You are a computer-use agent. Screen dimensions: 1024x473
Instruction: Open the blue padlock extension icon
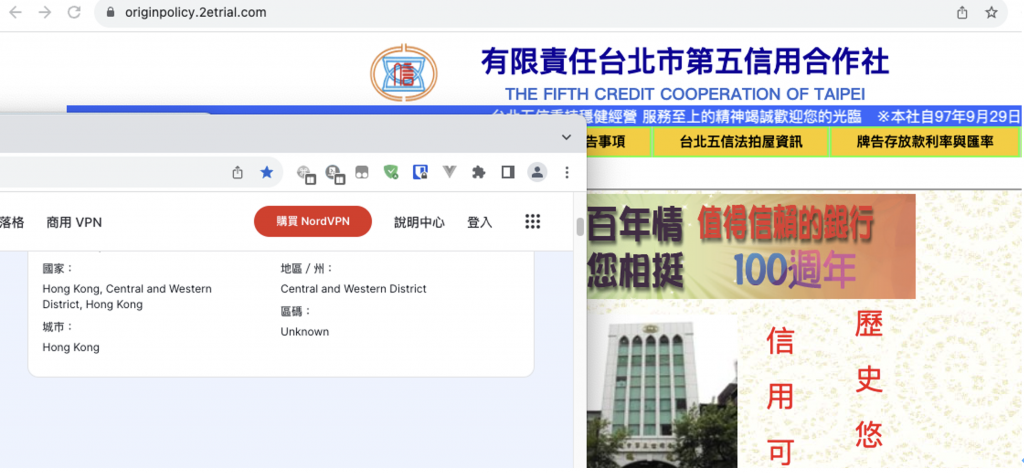point(420,172)
